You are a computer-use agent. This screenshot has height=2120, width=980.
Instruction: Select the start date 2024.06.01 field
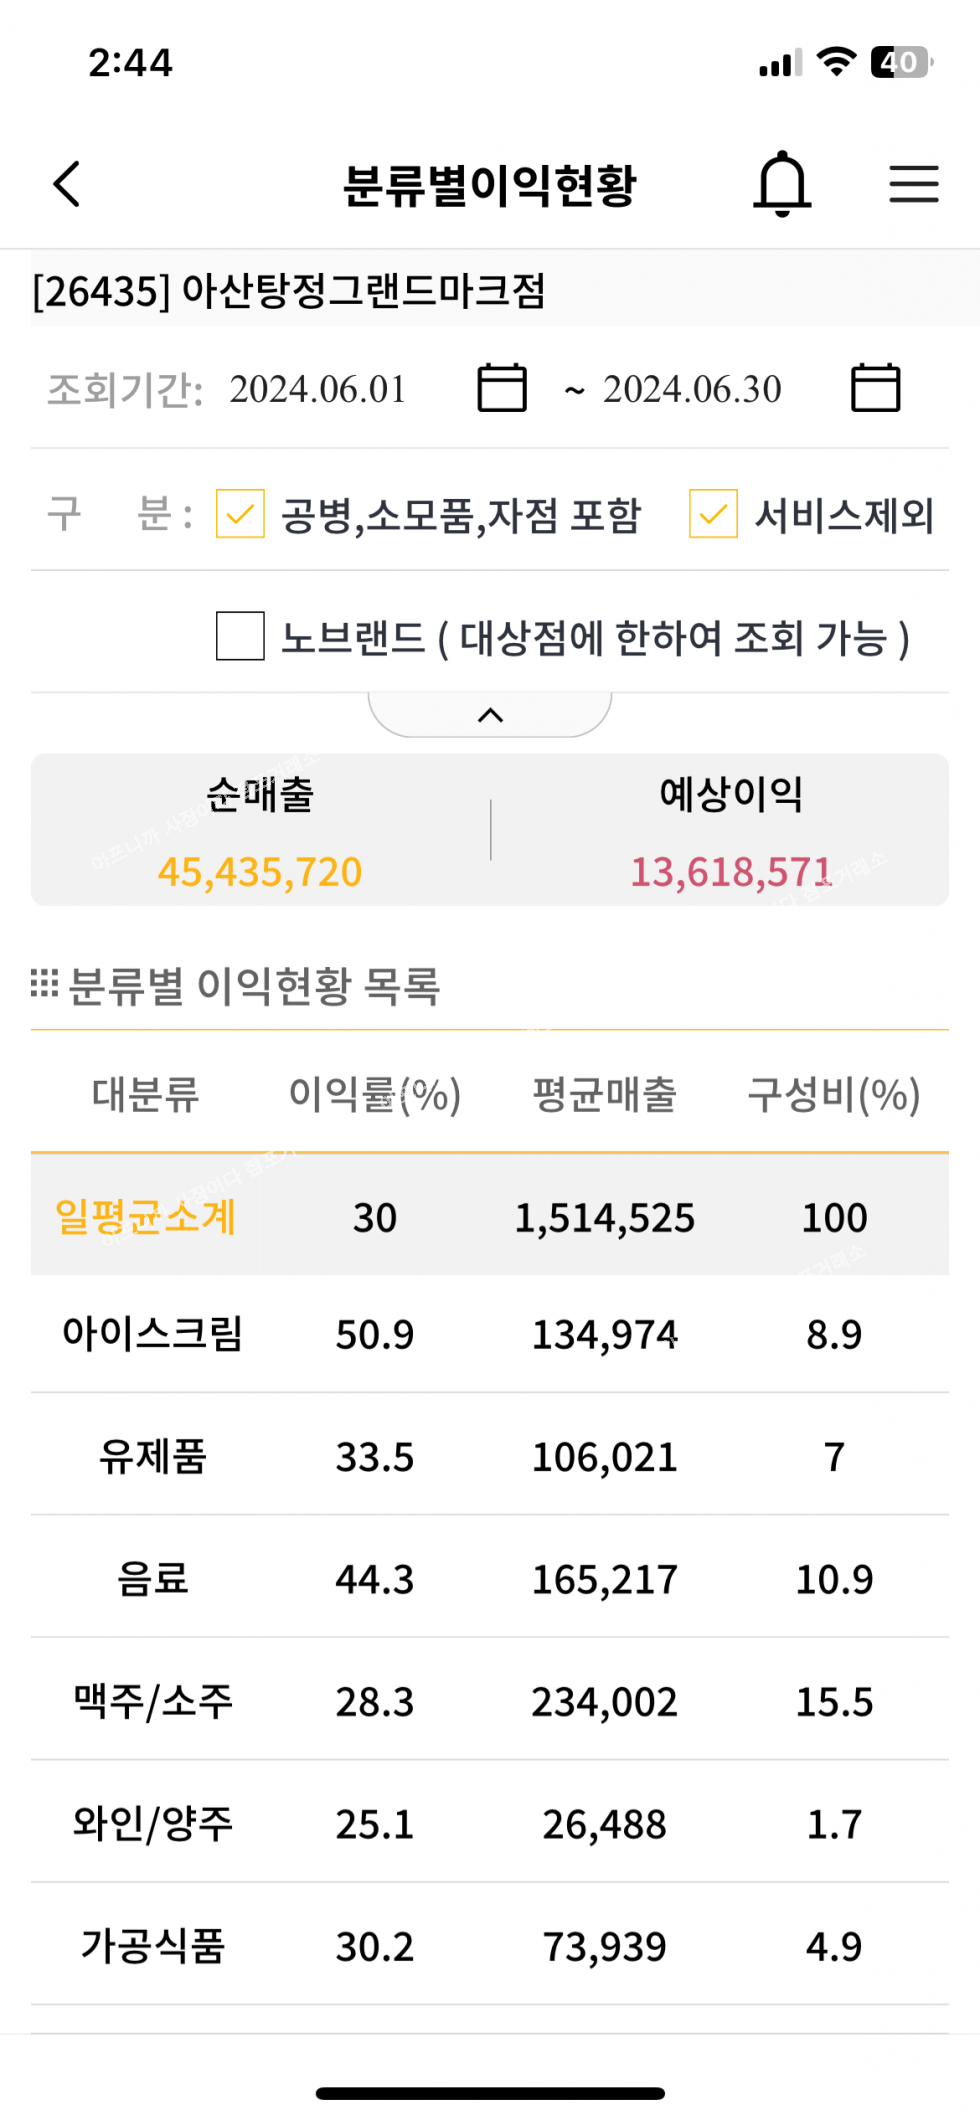[318, 389]
